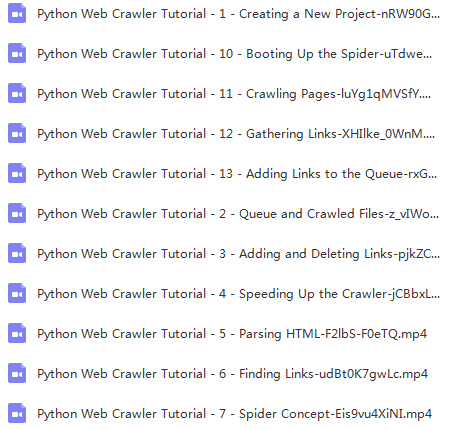This screenshot has width=449, height=429.
Task: Select file name 'Tutorial - 1 - Creating a New Project'
Action: point(238,14)
